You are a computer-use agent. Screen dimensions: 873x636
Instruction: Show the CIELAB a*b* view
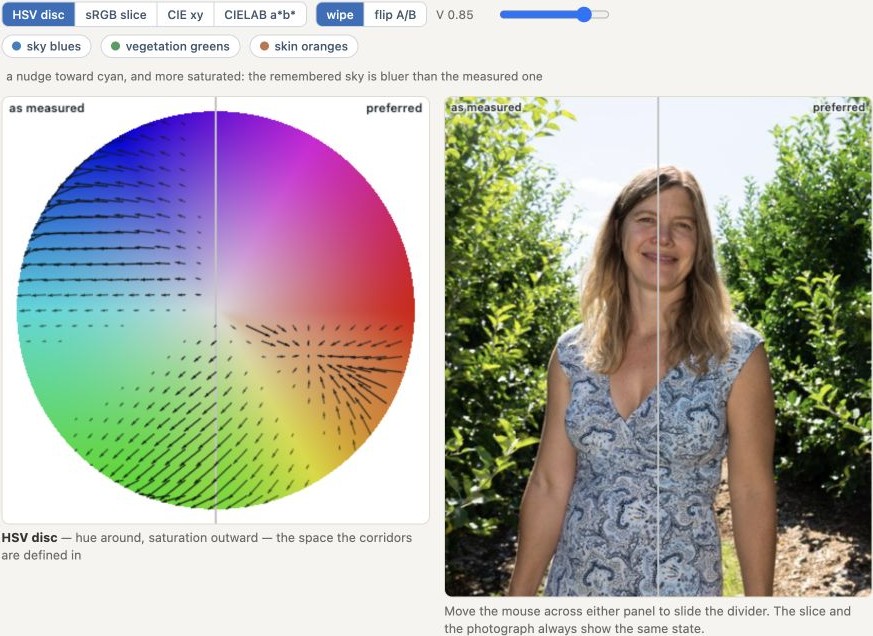pyautogui.click(x=260, y=14)
